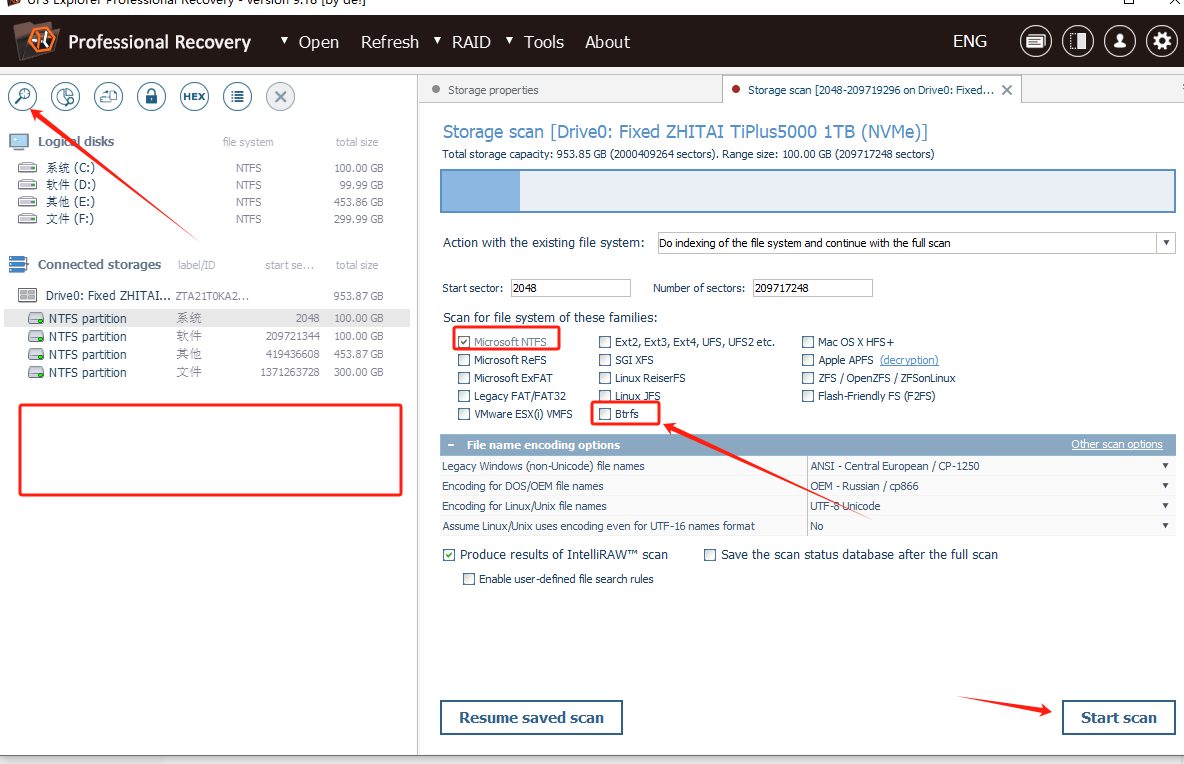Click the Logical disks monitor icon
Image resolution: width=1184 pixels, height=764 pixels.
[x=19, y=141]
